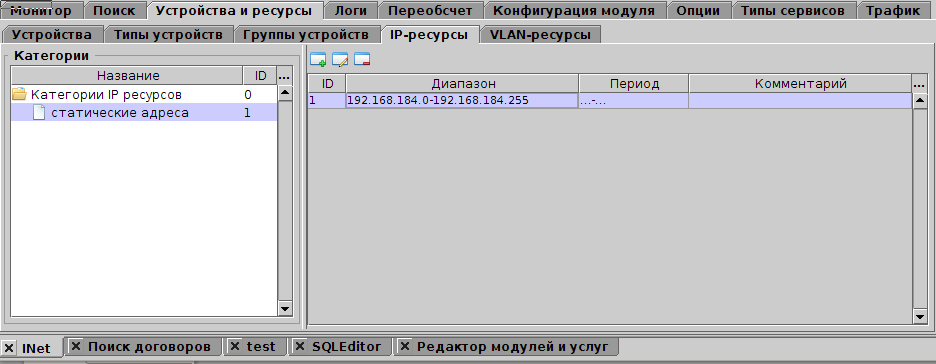Screen dimensions: 936x364
Task: Close the test tab
Action: point(235,346)
